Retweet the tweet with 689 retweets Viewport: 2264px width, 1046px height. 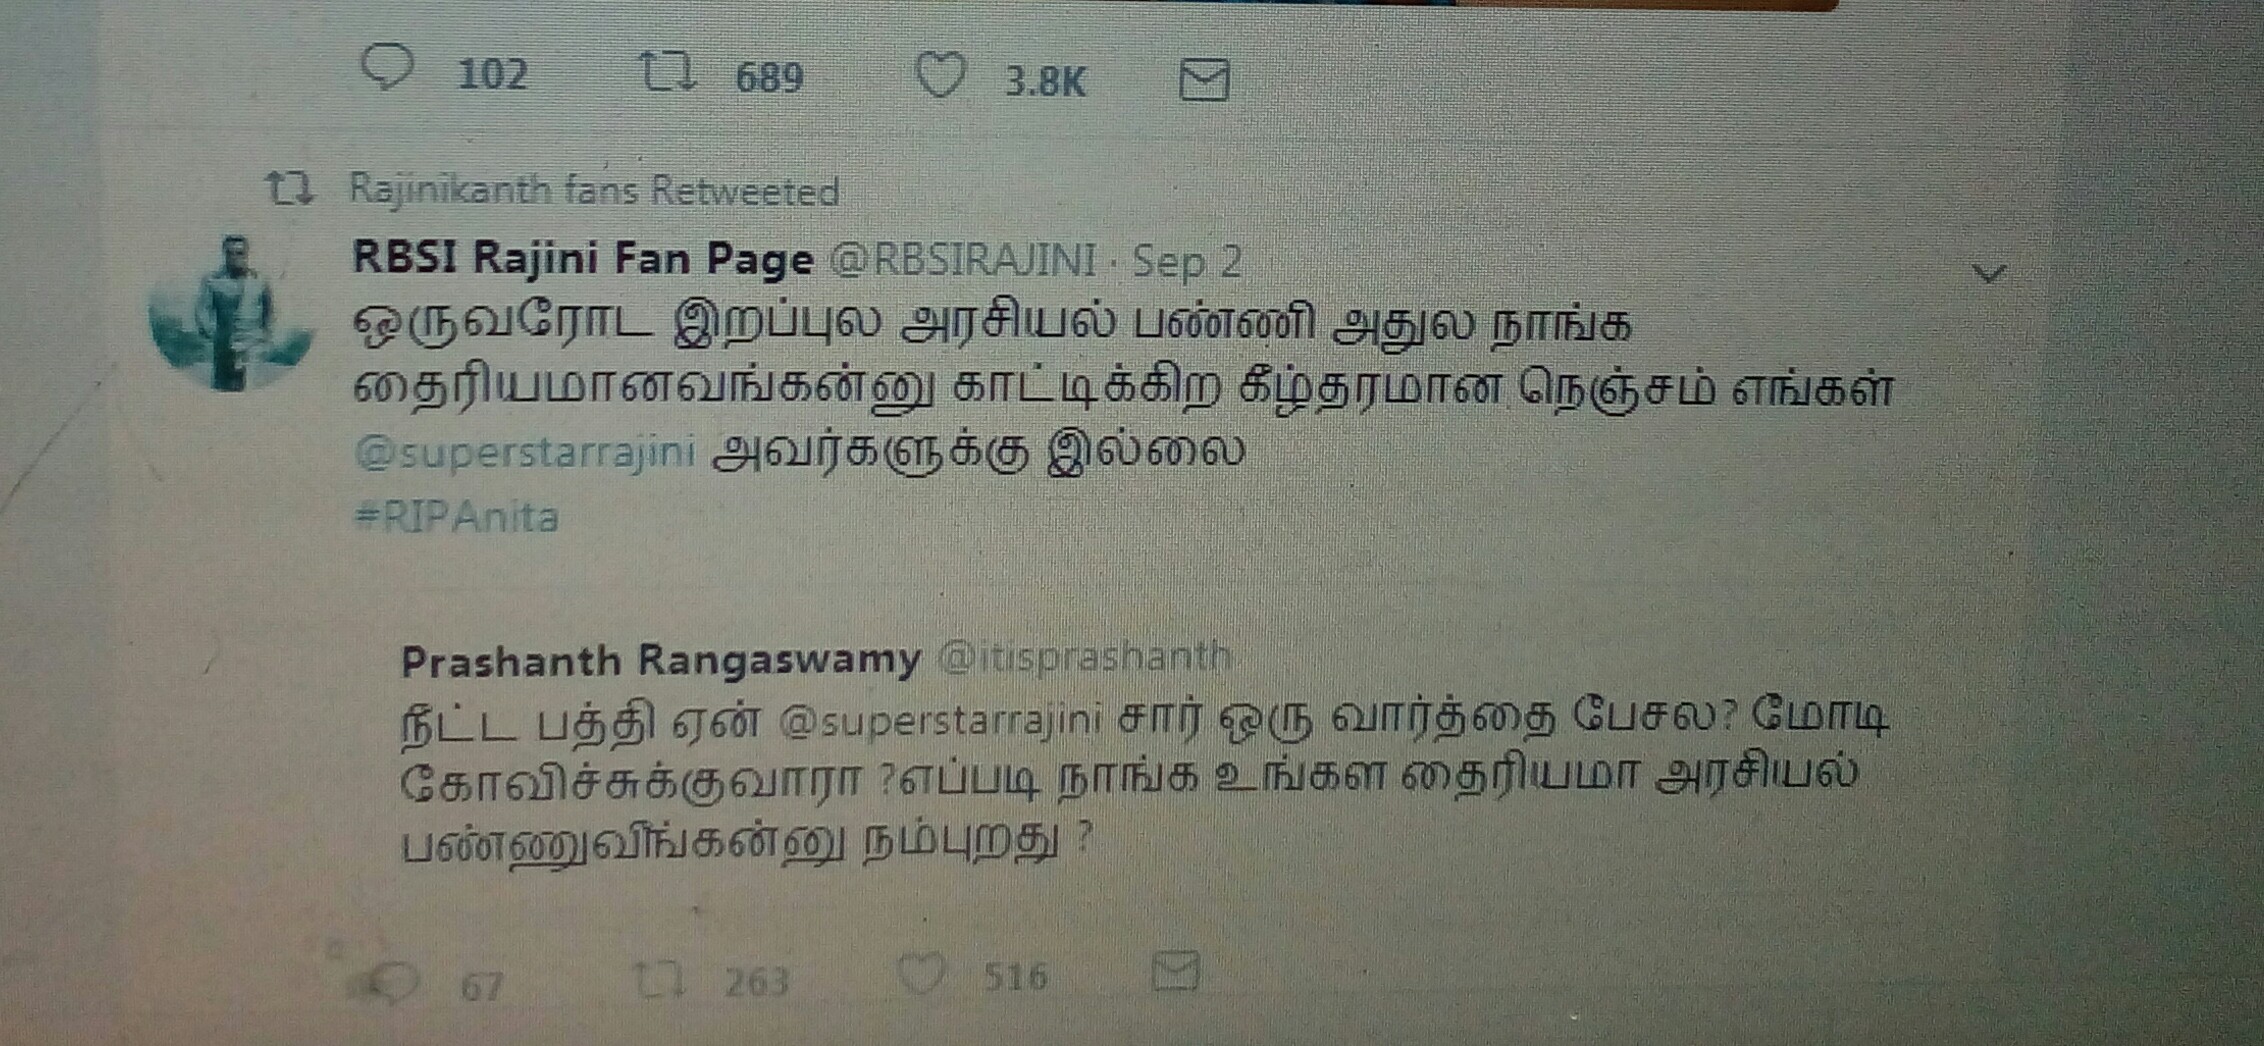pyautogui.click(x=667, y=73)
